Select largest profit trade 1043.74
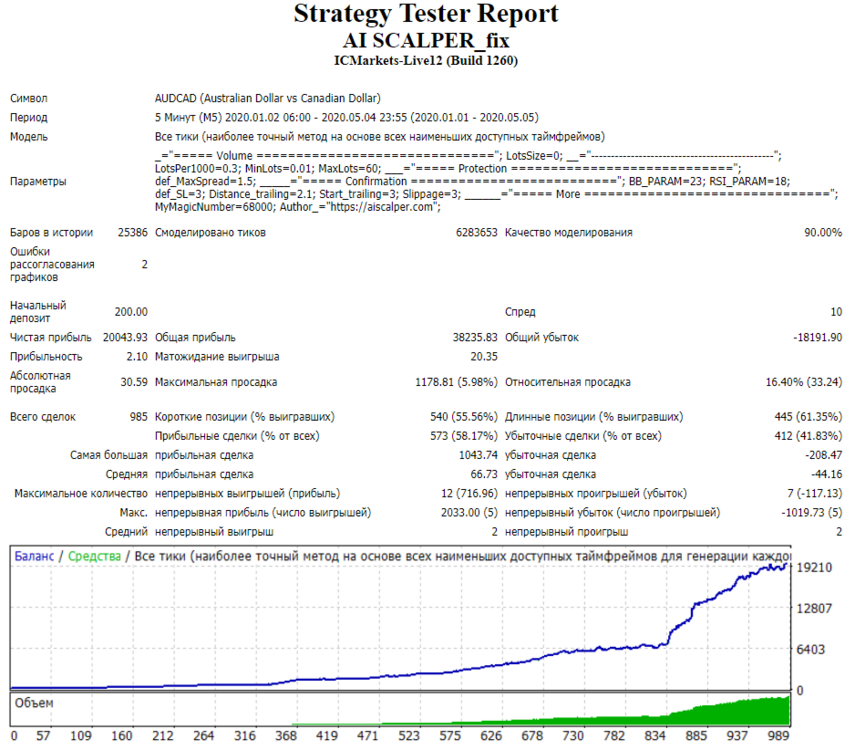The image size is (855, 750). point(478,455)
